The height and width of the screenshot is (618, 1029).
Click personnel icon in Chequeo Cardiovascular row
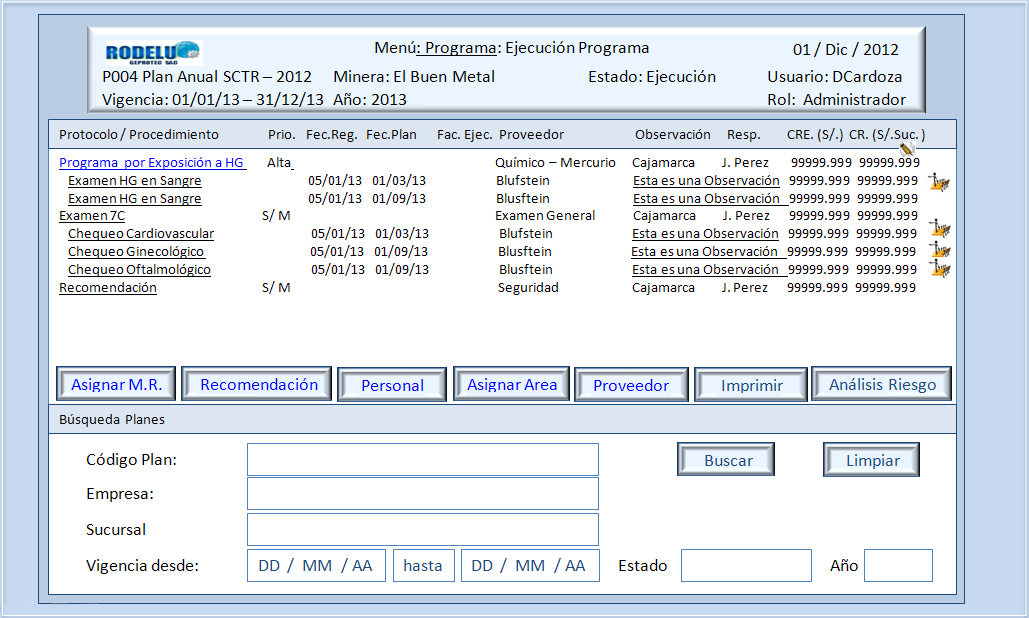[940, 228]
